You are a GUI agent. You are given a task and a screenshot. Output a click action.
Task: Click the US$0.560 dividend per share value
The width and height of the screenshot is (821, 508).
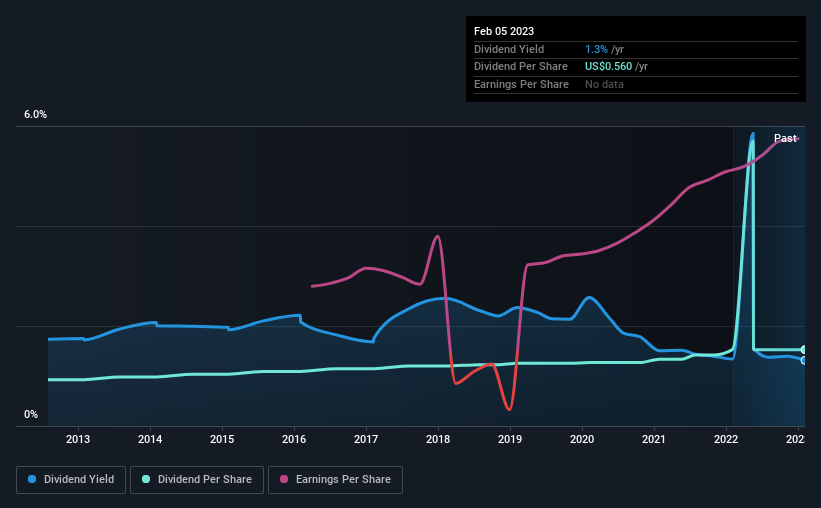[x=608, y=67]
